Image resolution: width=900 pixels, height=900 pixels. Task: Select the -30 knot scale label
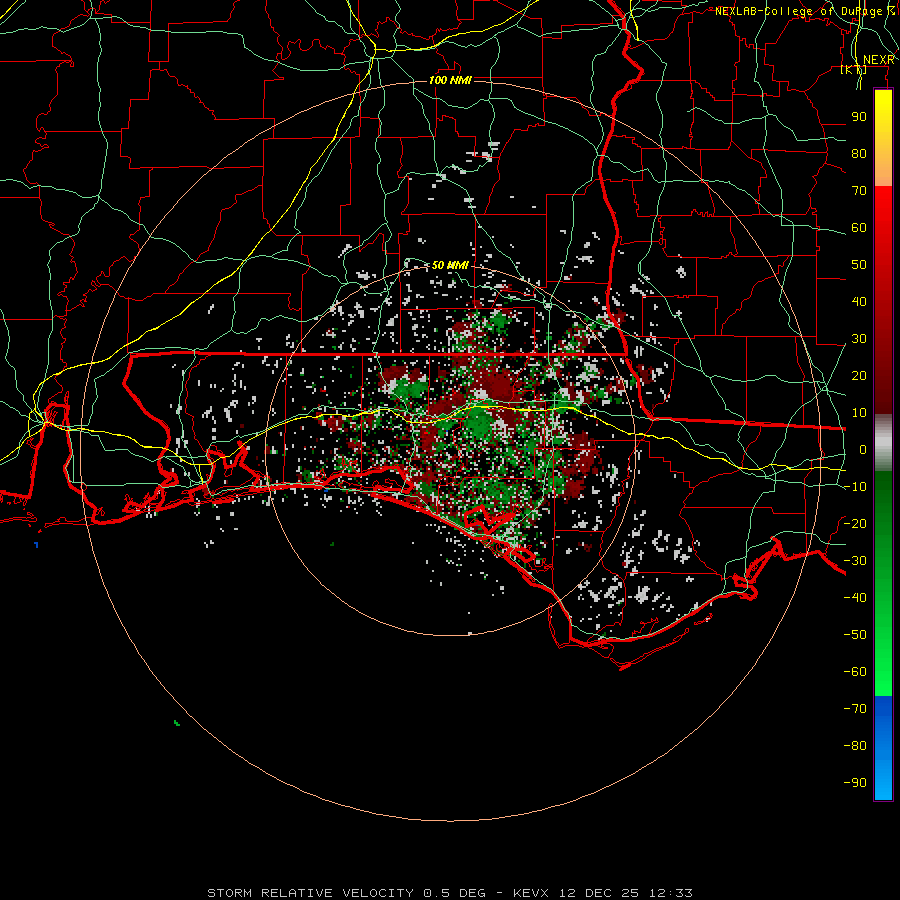855,561
